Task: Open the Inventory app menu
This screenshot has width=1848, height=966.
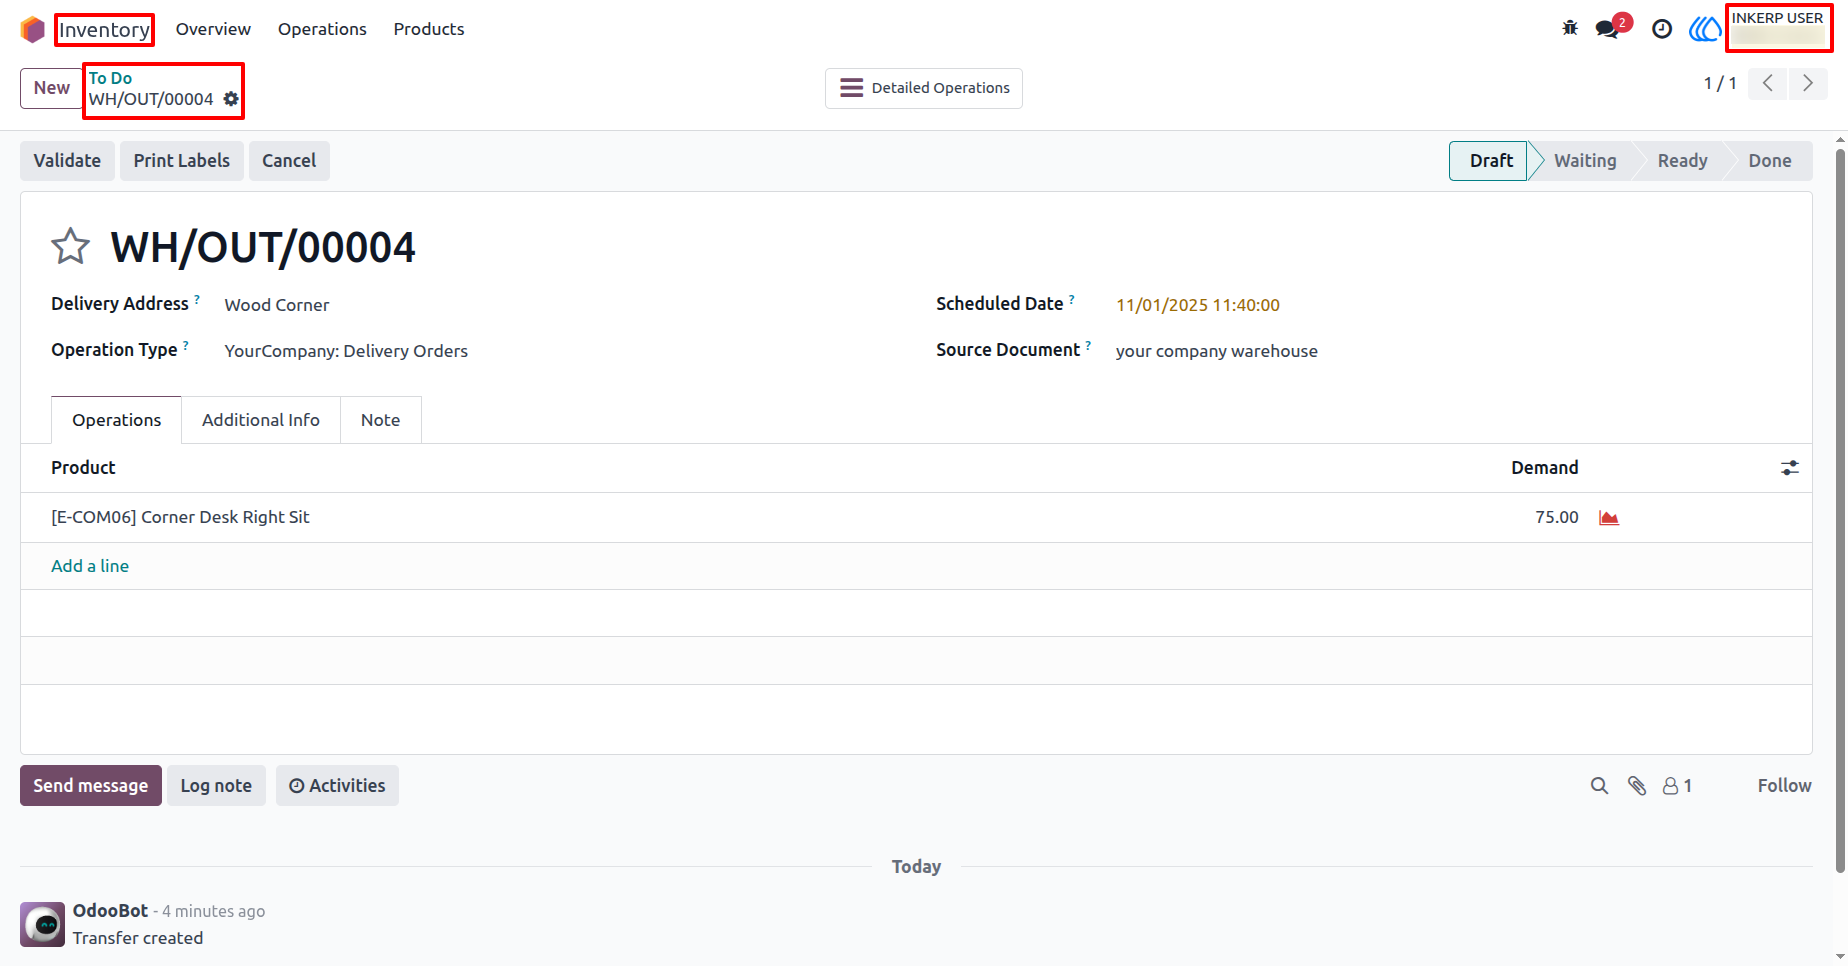Action: [x=104, y=30]
